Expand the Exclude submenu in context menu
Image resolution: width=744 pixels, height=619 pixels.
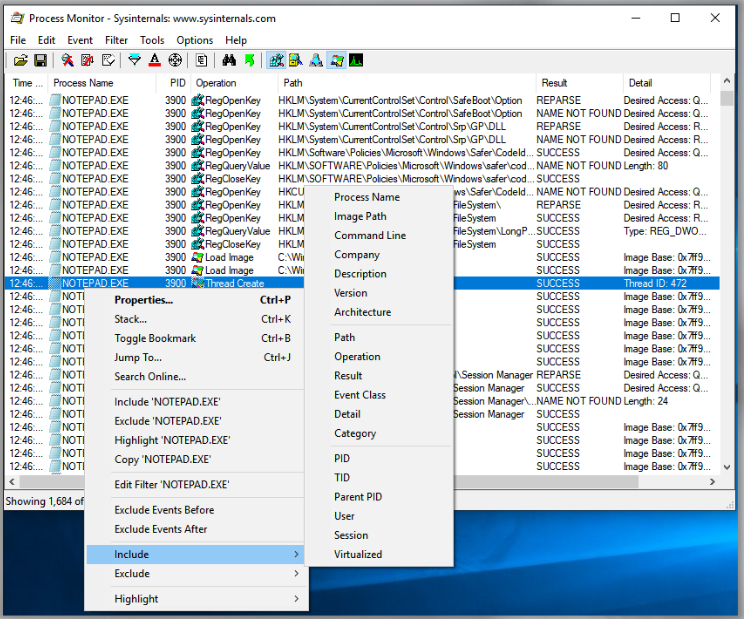click(195, 573)
